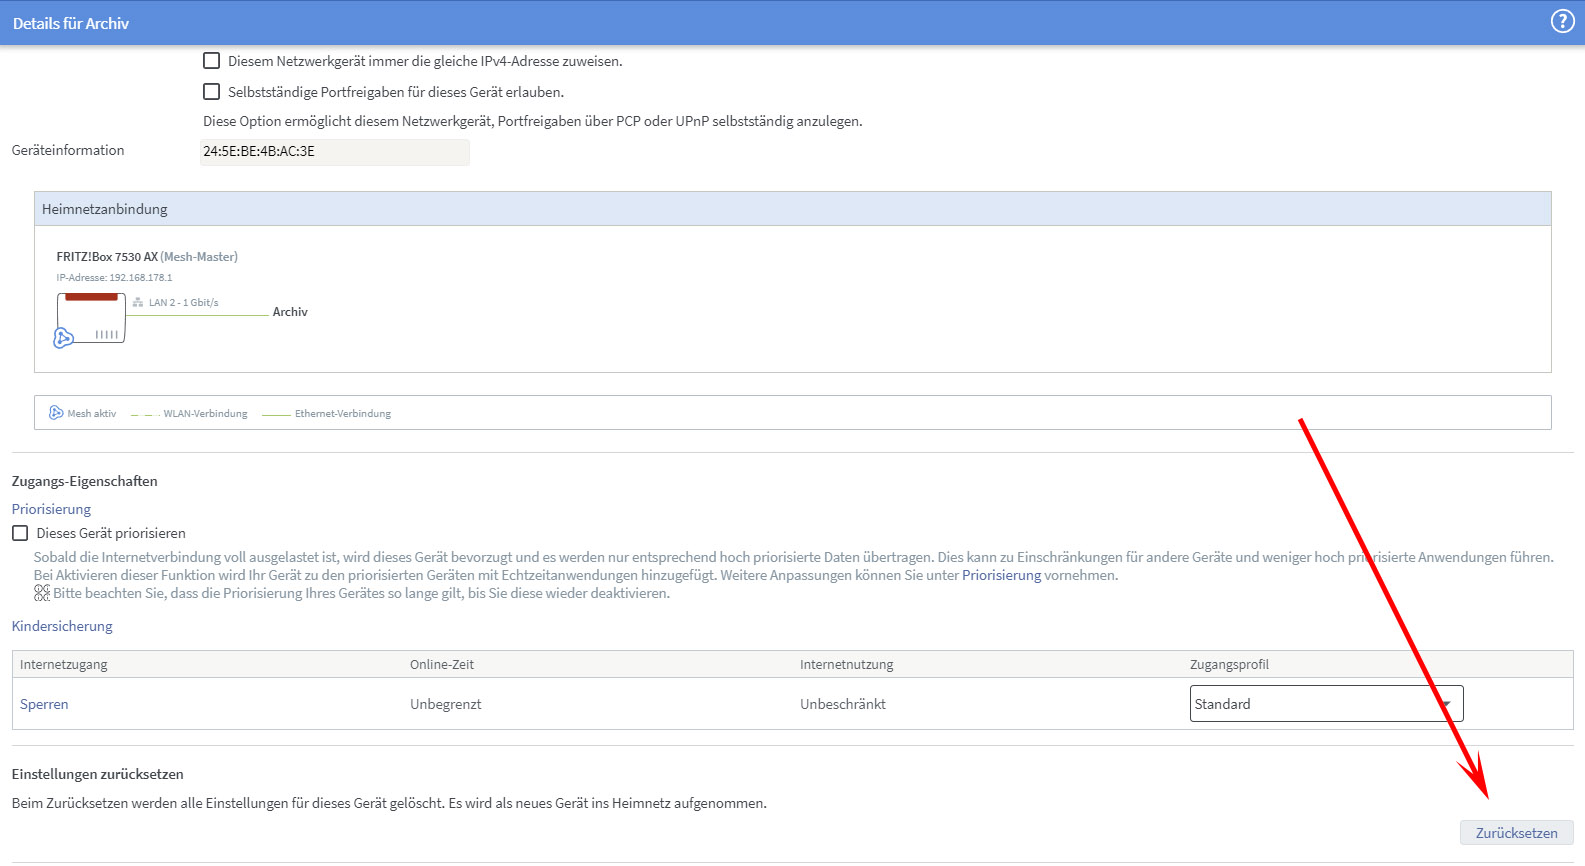Click the 'LAN 2 - 1 Gbit/s' connection label
Viewport: 1585px width, 866px height.
coord(183,302)
